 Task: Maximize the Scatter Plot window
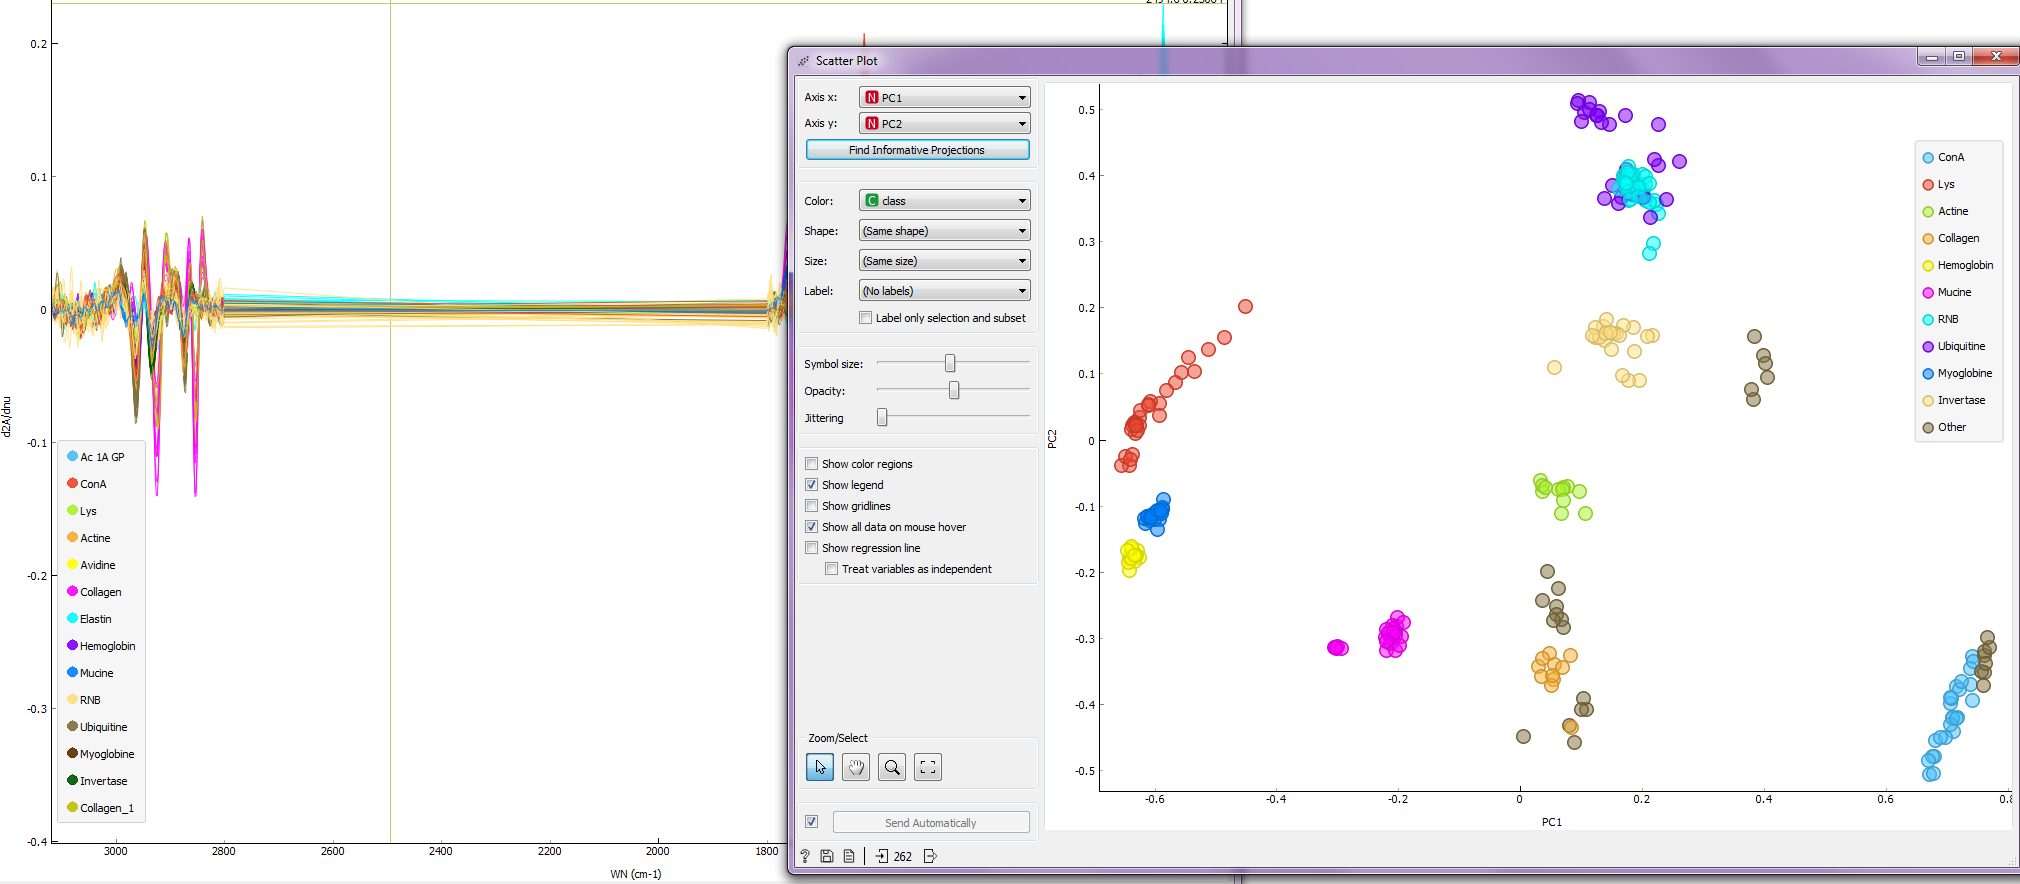pyautogui.click(x=1959, y=56)
